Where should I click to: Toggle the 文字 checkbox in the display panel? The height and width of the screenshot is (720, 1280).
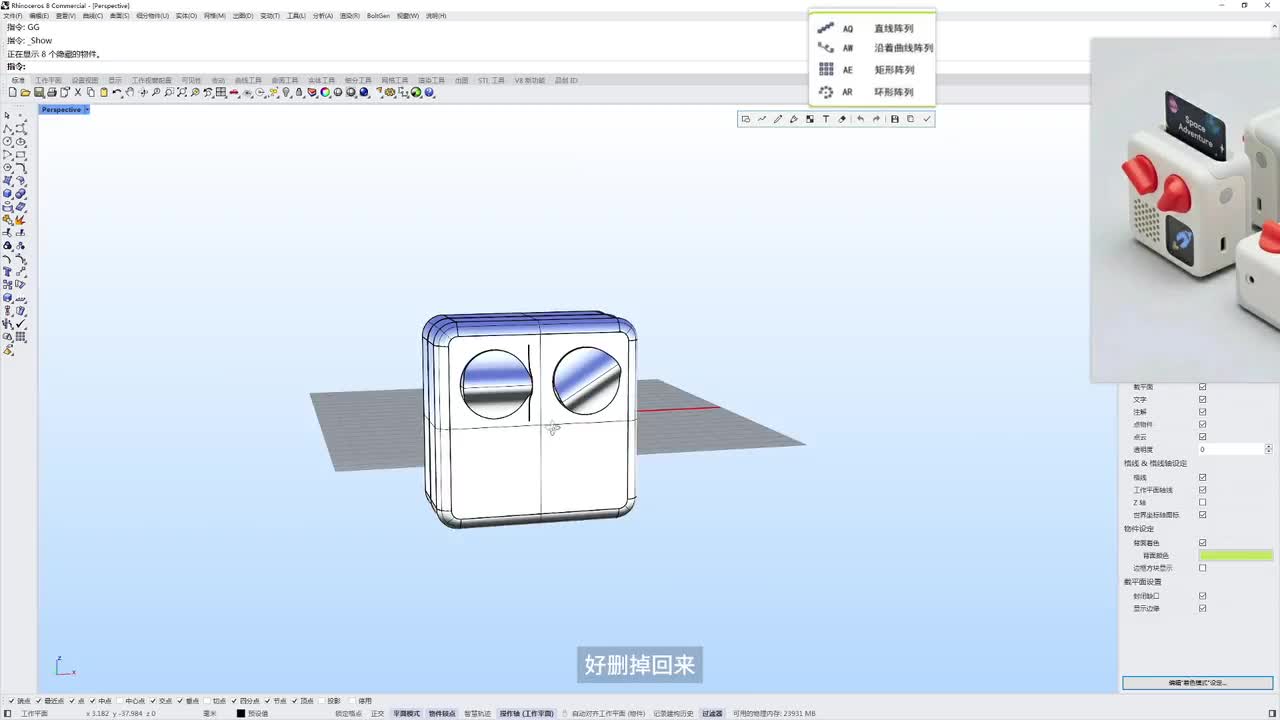tap(1202, 399)
